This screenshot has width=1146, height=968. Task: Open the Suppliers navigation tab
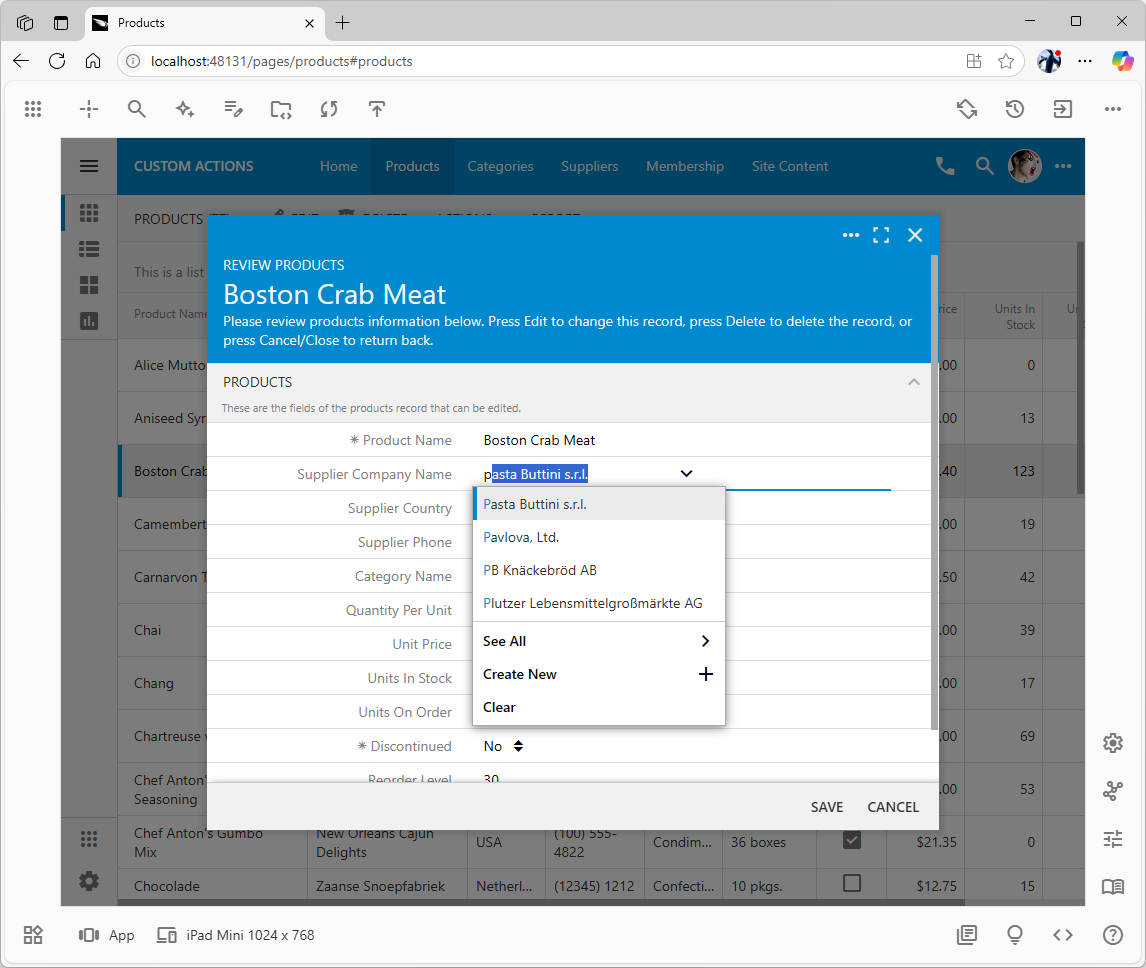(589, 166)
